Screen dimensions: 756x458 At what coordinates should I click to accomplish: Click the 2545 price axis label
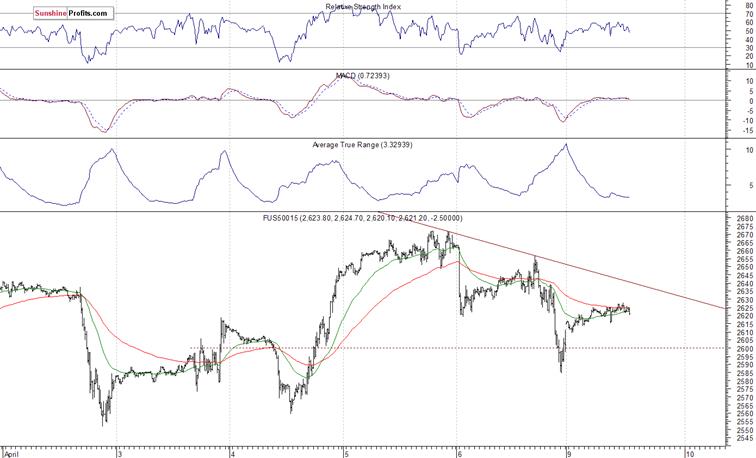(x=744, y=438)
